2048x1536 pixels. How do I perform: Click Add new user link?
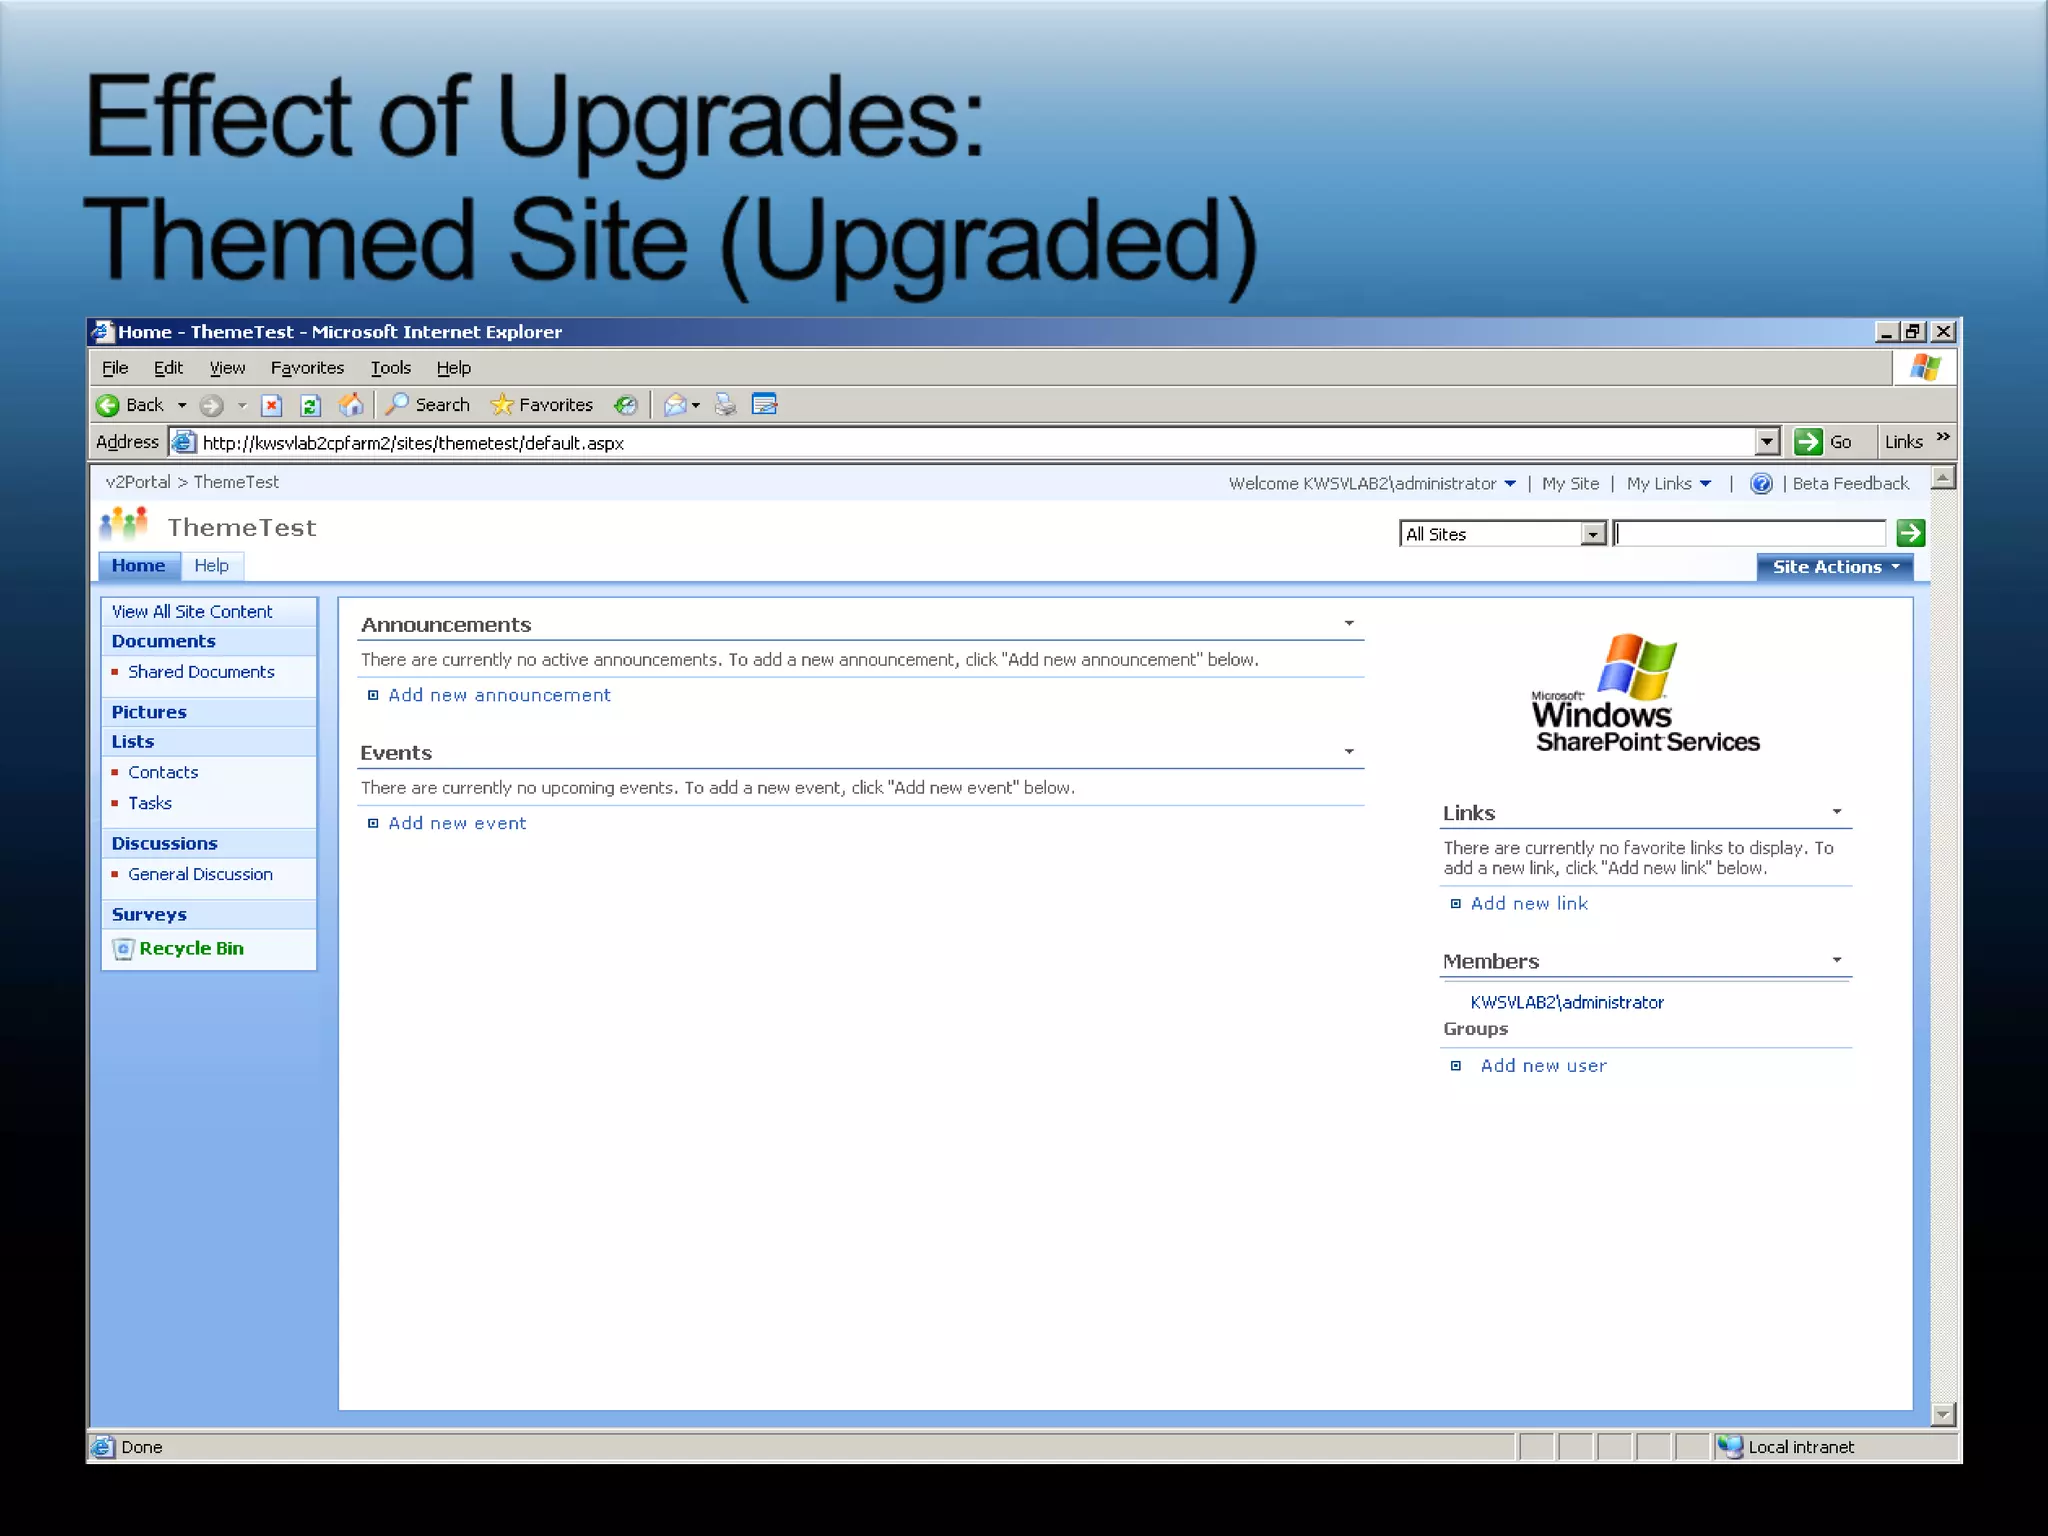pyautogui.click(x=1543, y=1066)
